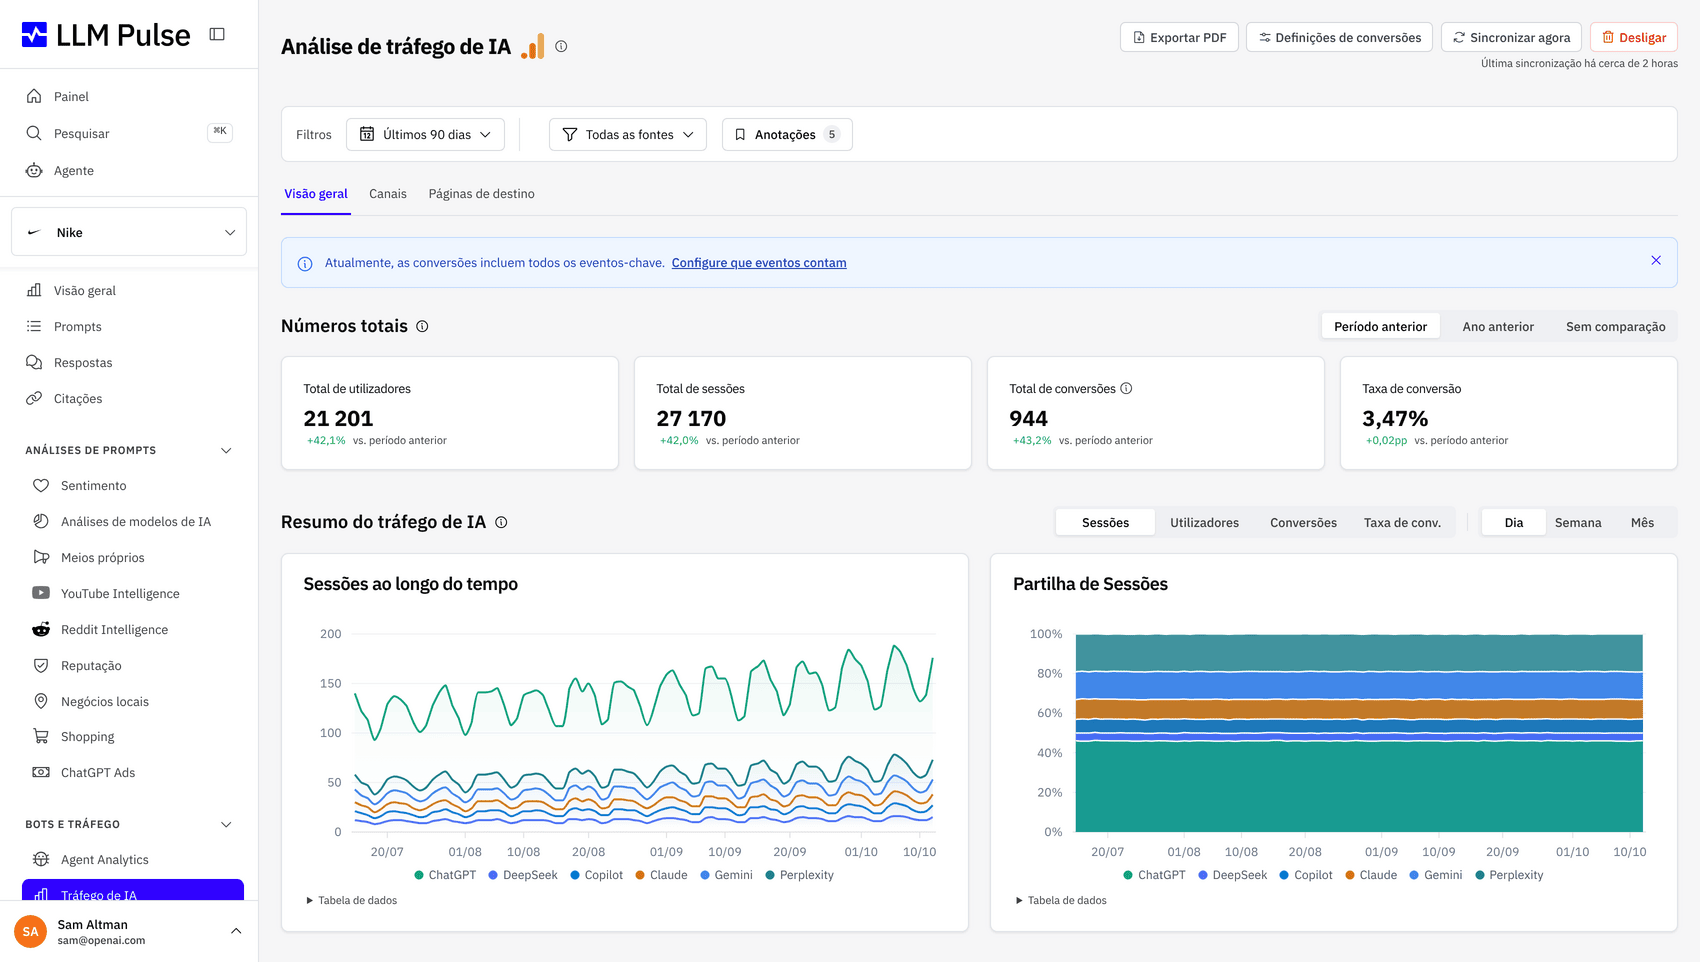This screenshot has width=1700, height=962.
Task: Select the Visão geral tab
Action: coord(316,194)
